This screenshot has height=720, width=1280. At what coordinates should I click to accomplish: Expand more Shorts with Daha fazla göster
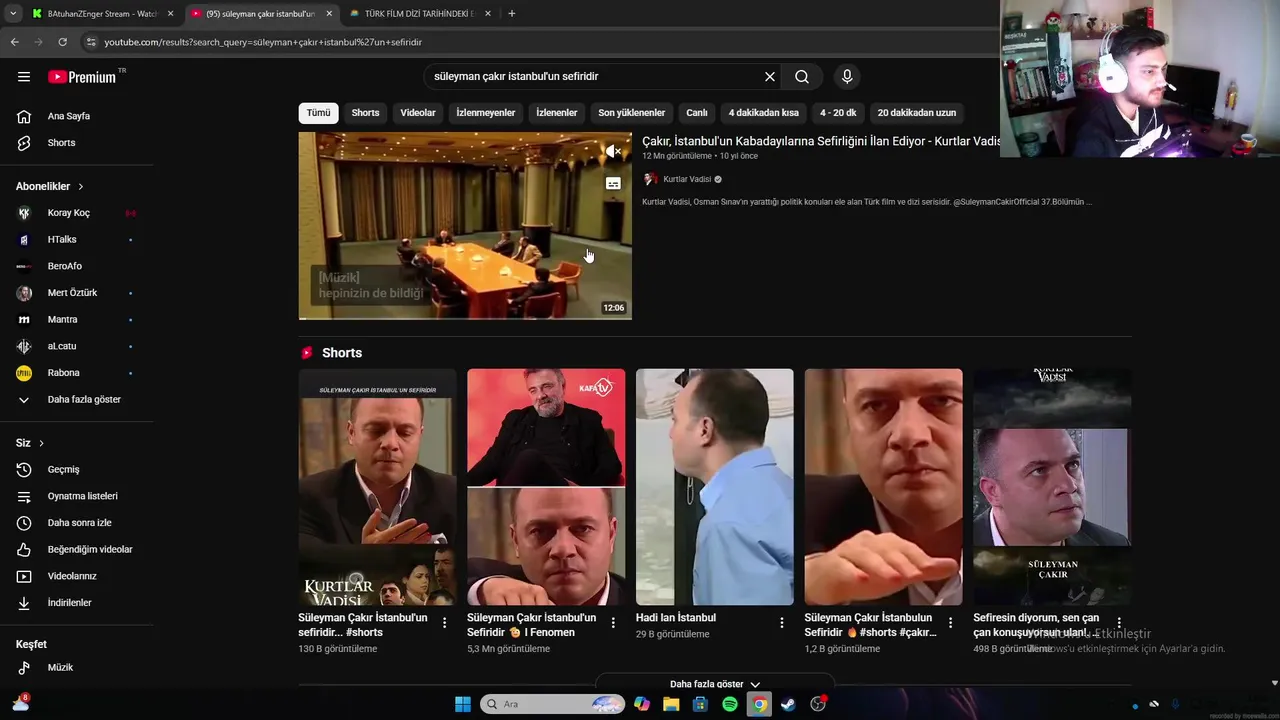pos(715,684)
